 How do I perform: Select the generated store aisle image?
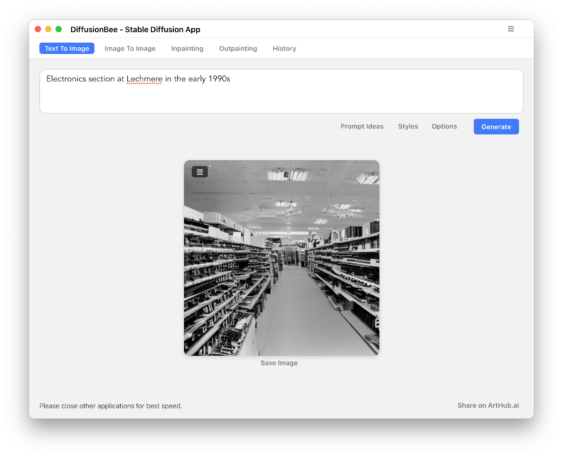pyautogui.click(x=282, y=258)
